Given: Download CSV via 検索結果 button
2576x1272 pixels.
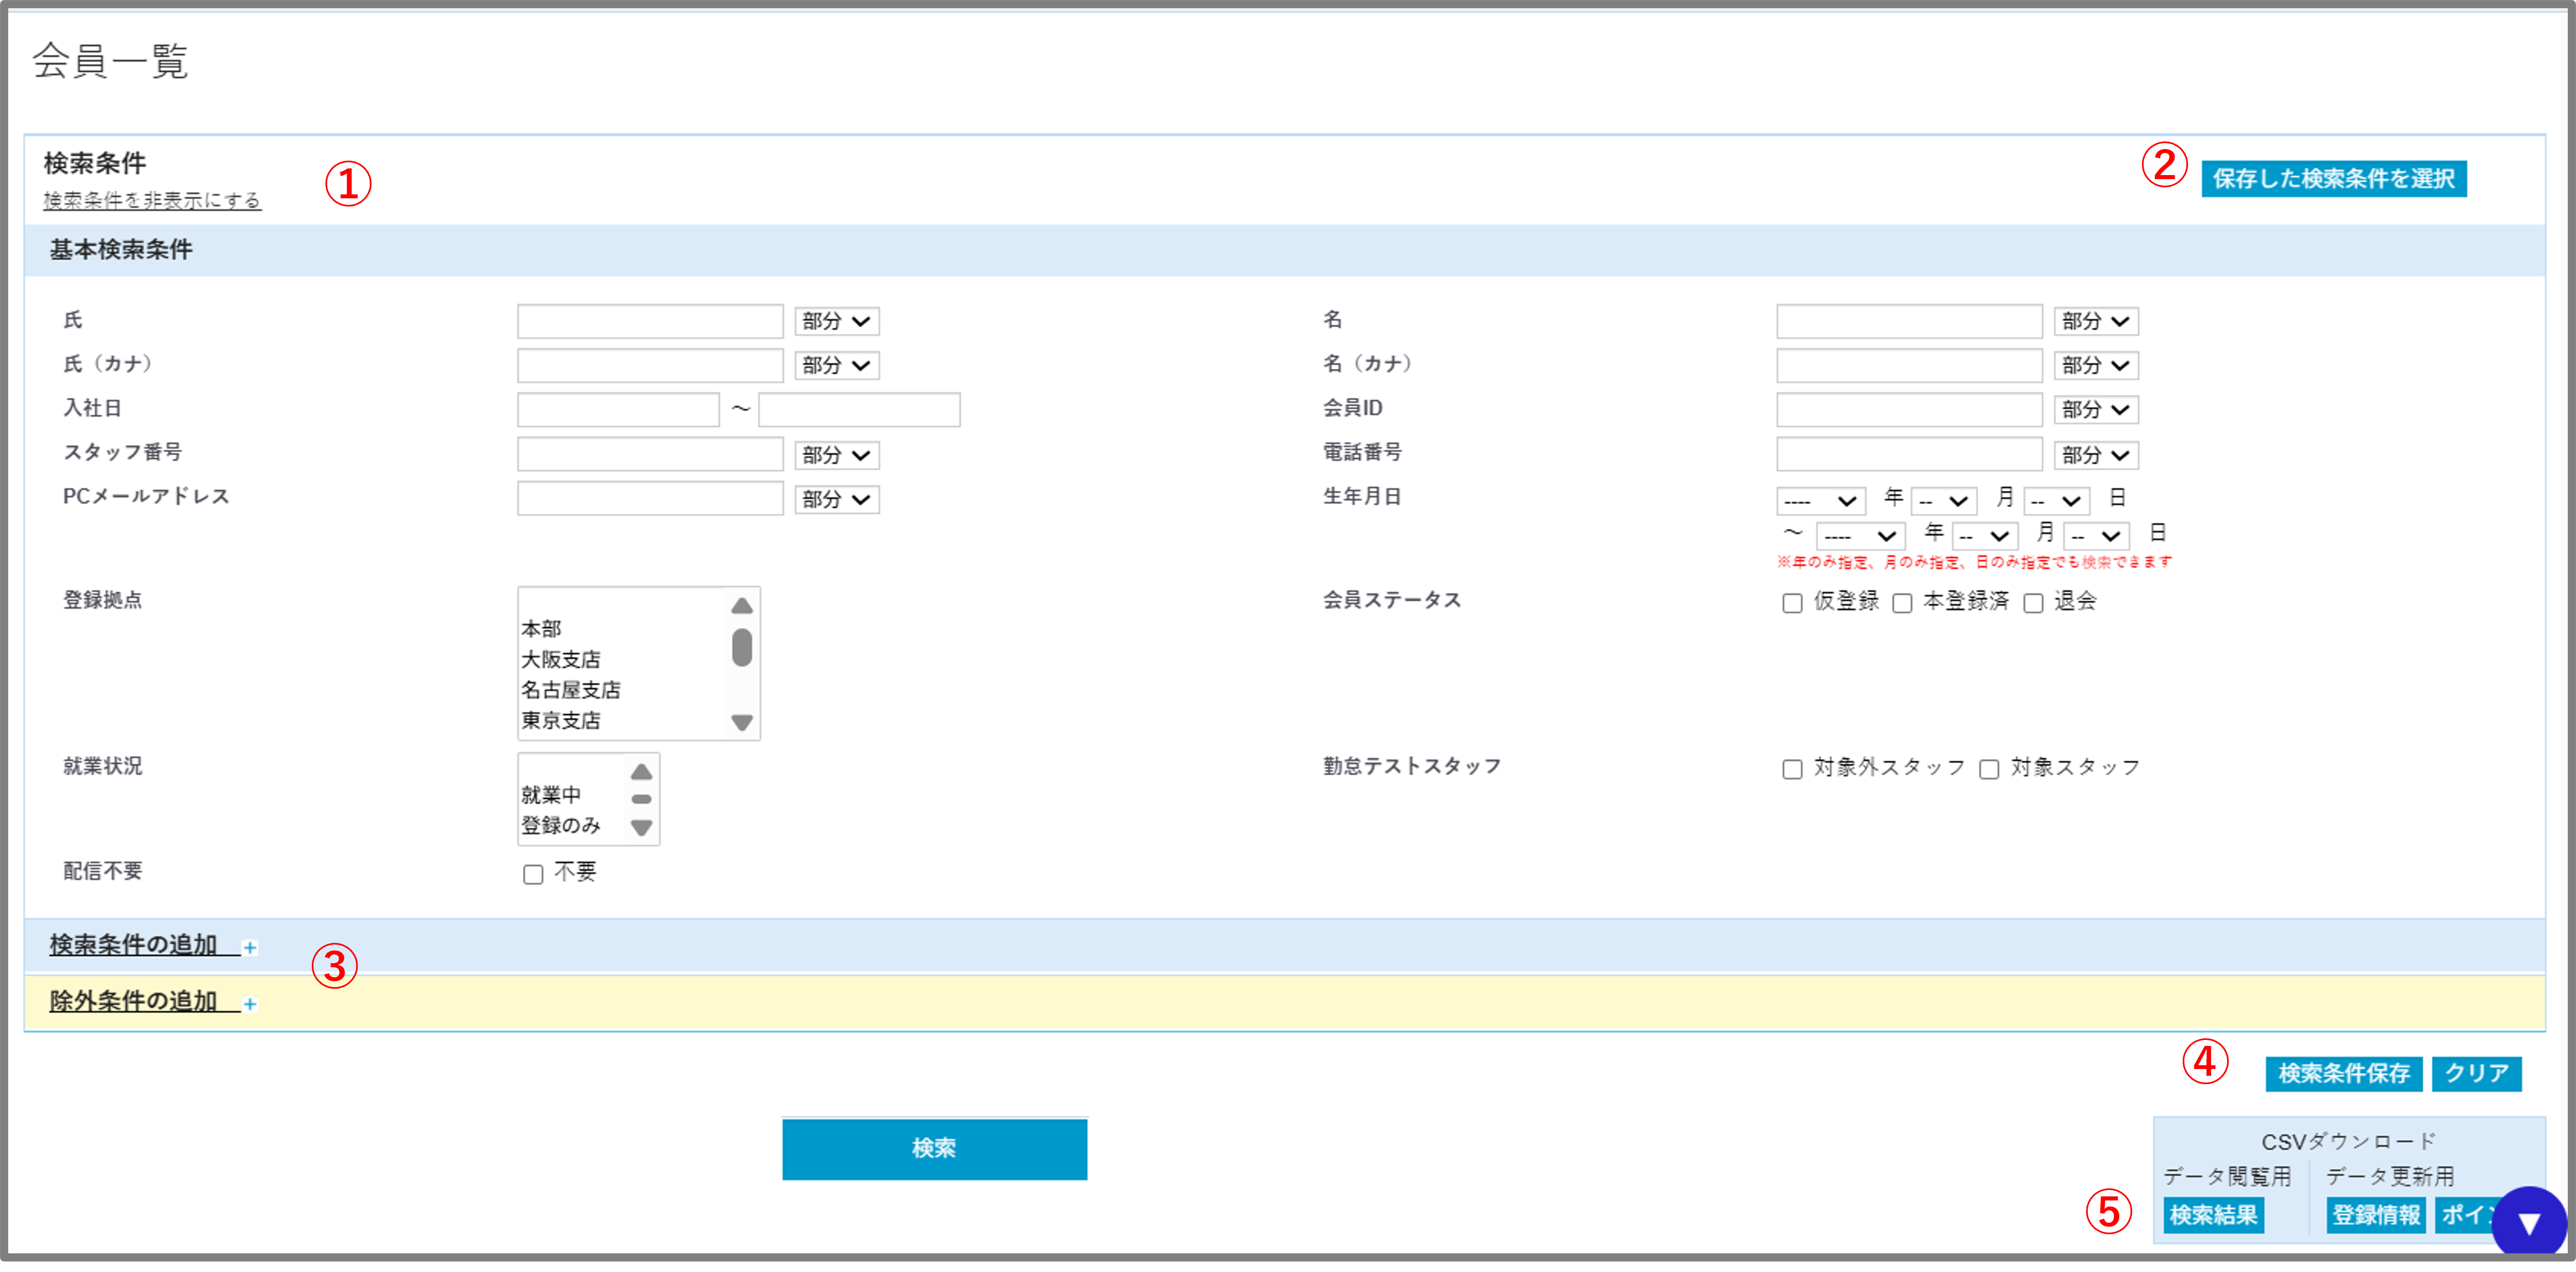Looking at the screenshot, I should click(x=2214, y=1215).
